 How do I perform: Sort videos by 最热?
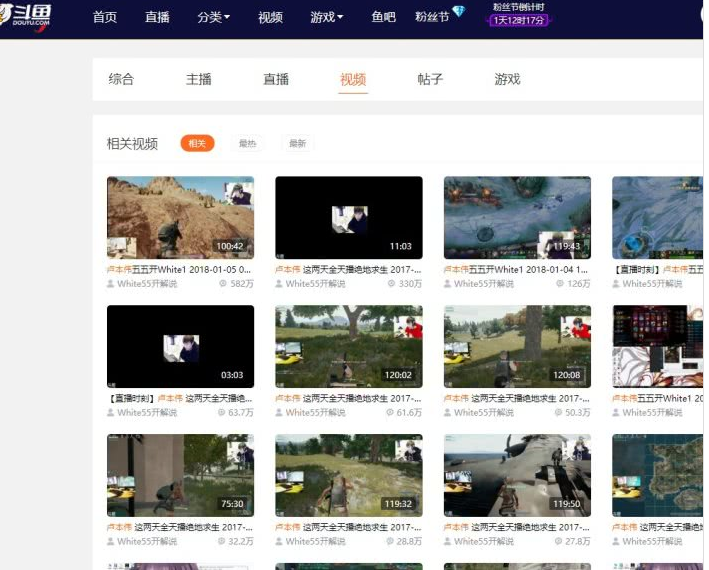tap(247, 143)
